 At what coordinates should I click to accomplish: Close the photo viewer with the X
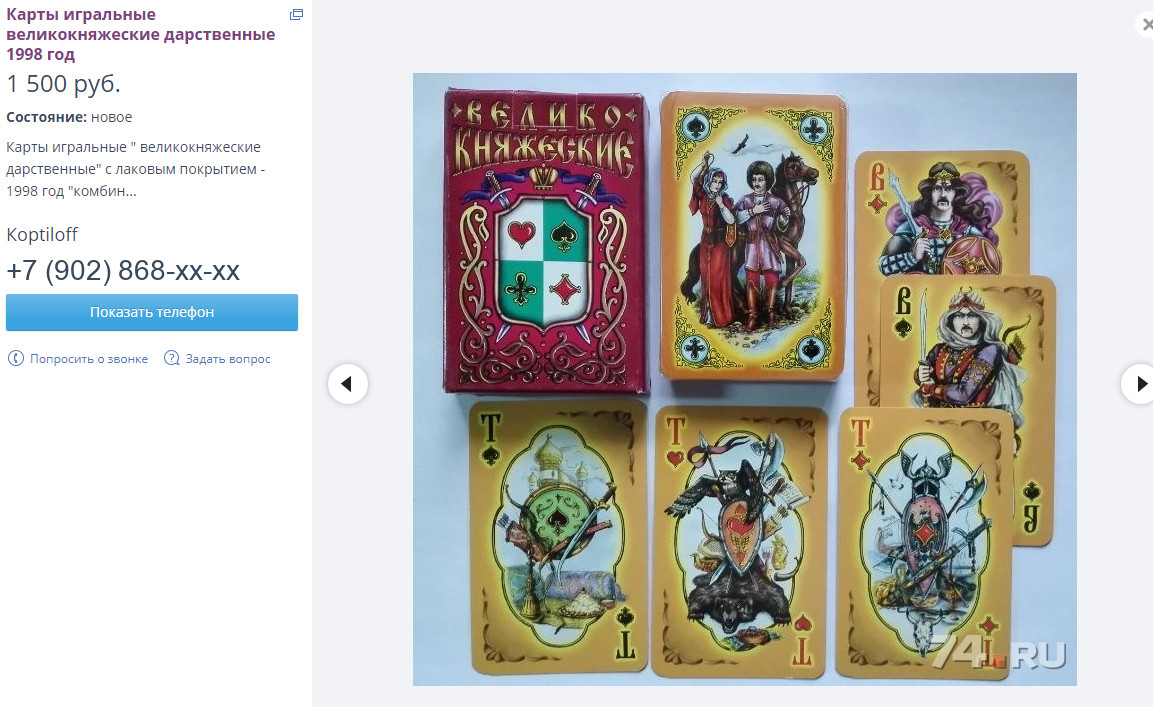tap(1146, 24)
